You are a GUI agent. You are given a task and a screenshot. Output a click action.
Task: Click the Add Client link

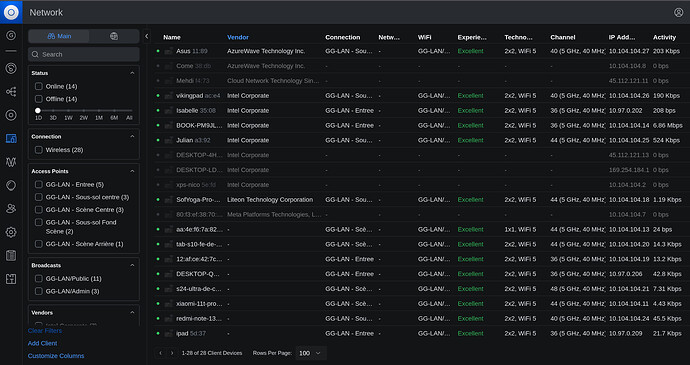[x=43, y=343]
